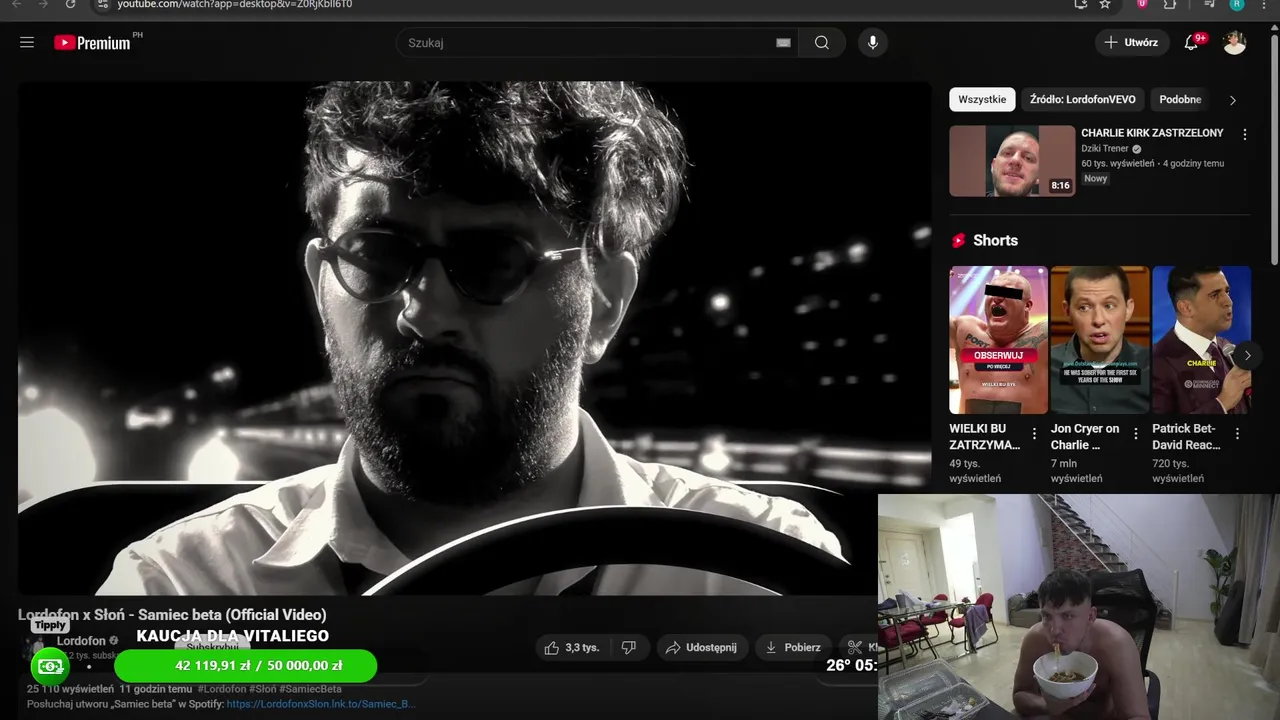Image resolution: width=1280 pixels, height=720 pixels.
Task: Select the Wszystkie filter chip
Action: click(x=982, y=99)
